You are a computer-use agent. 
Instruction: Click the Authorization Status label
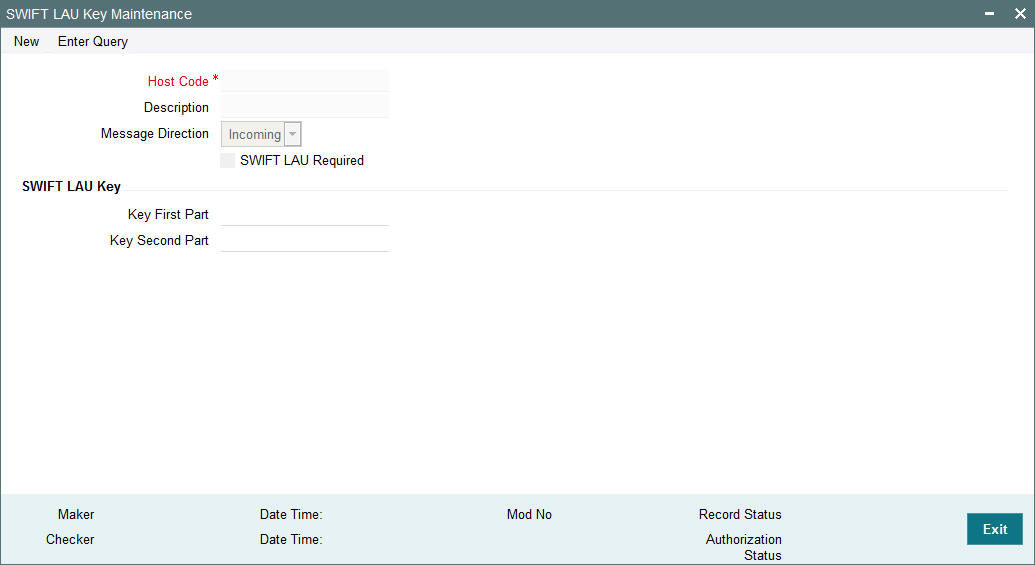(x=744, y=547)
